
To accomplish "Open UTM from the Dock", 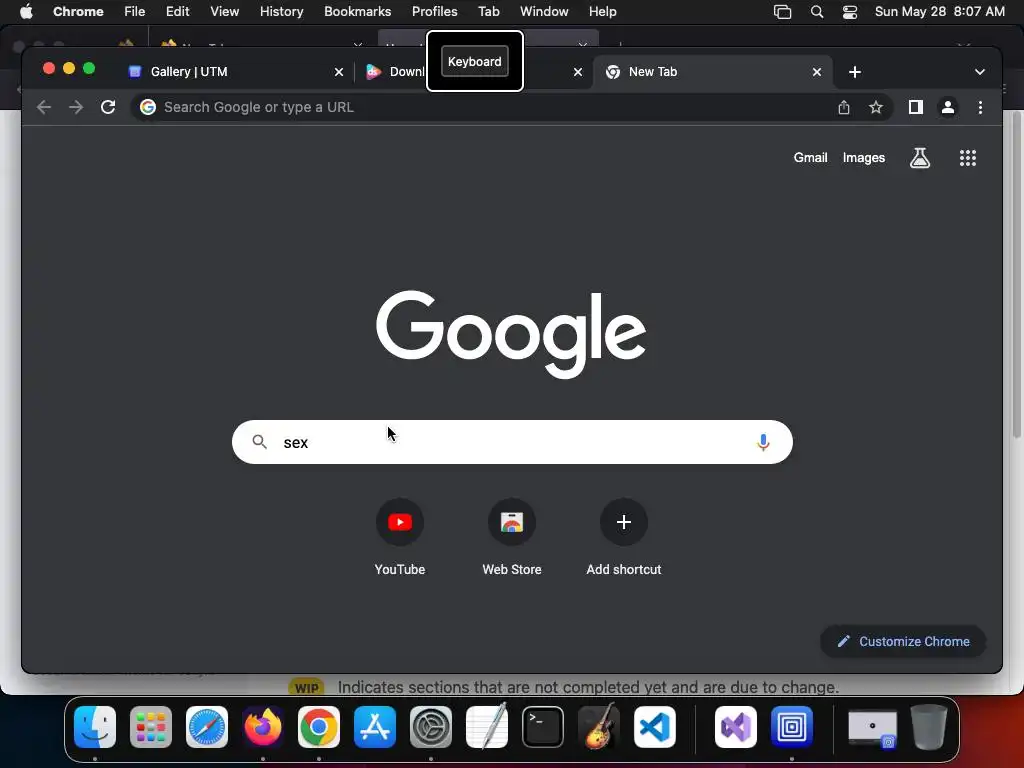I will click(x=792, y=726).
